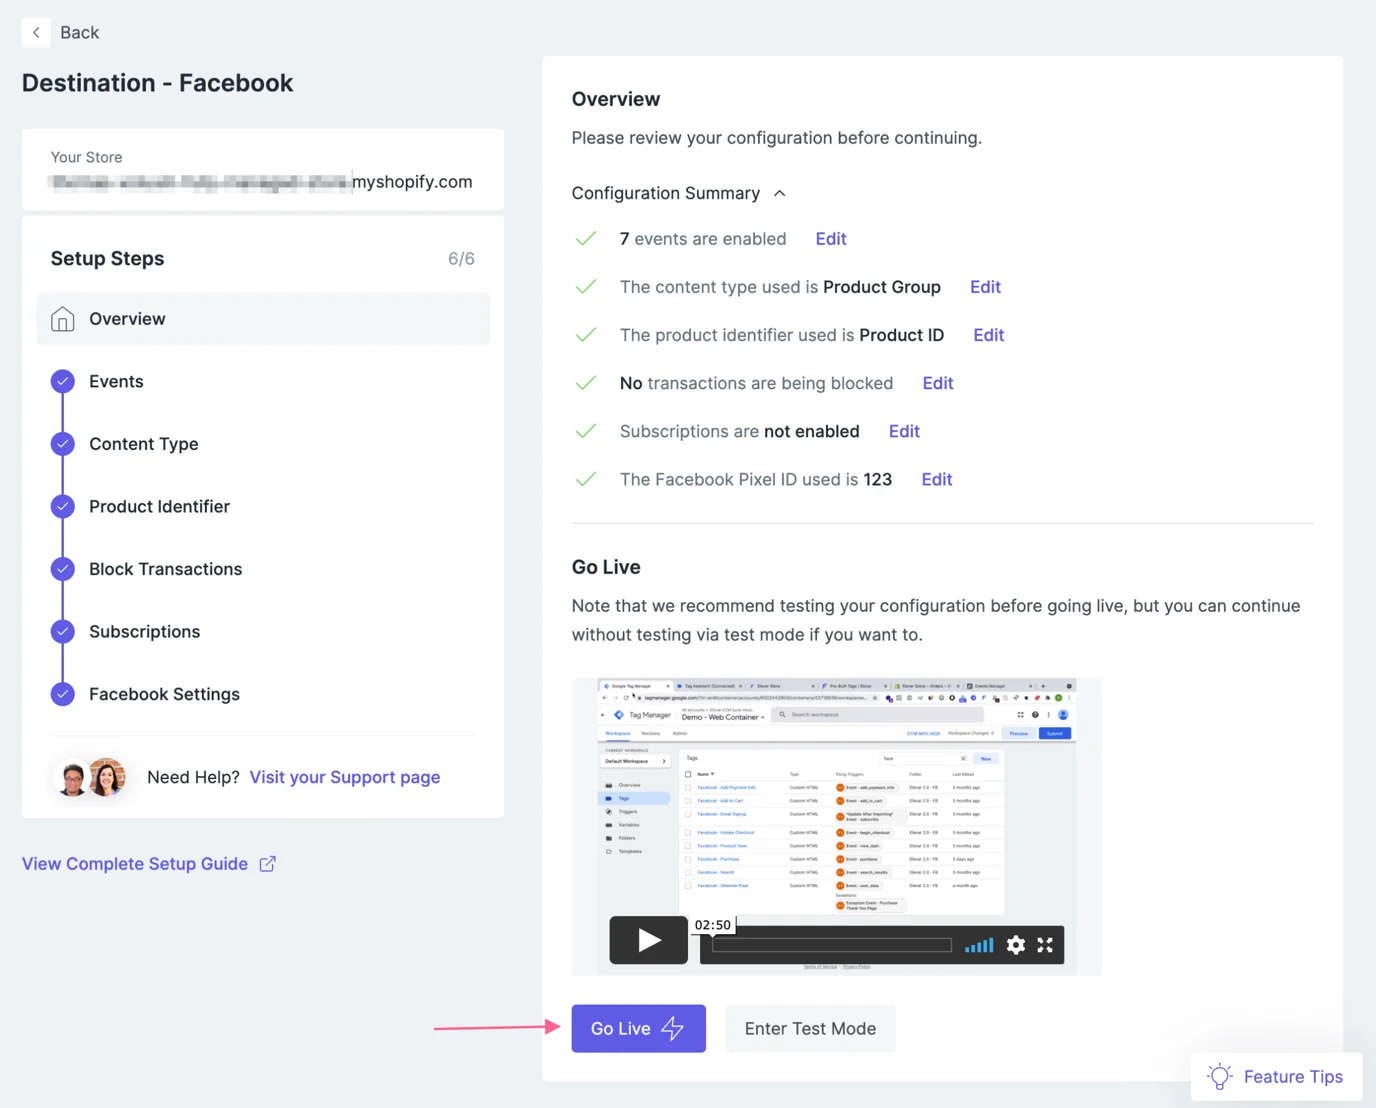Adjust the video volume bars
This screenshot has width=1376, height=1108.
point(979,945)
